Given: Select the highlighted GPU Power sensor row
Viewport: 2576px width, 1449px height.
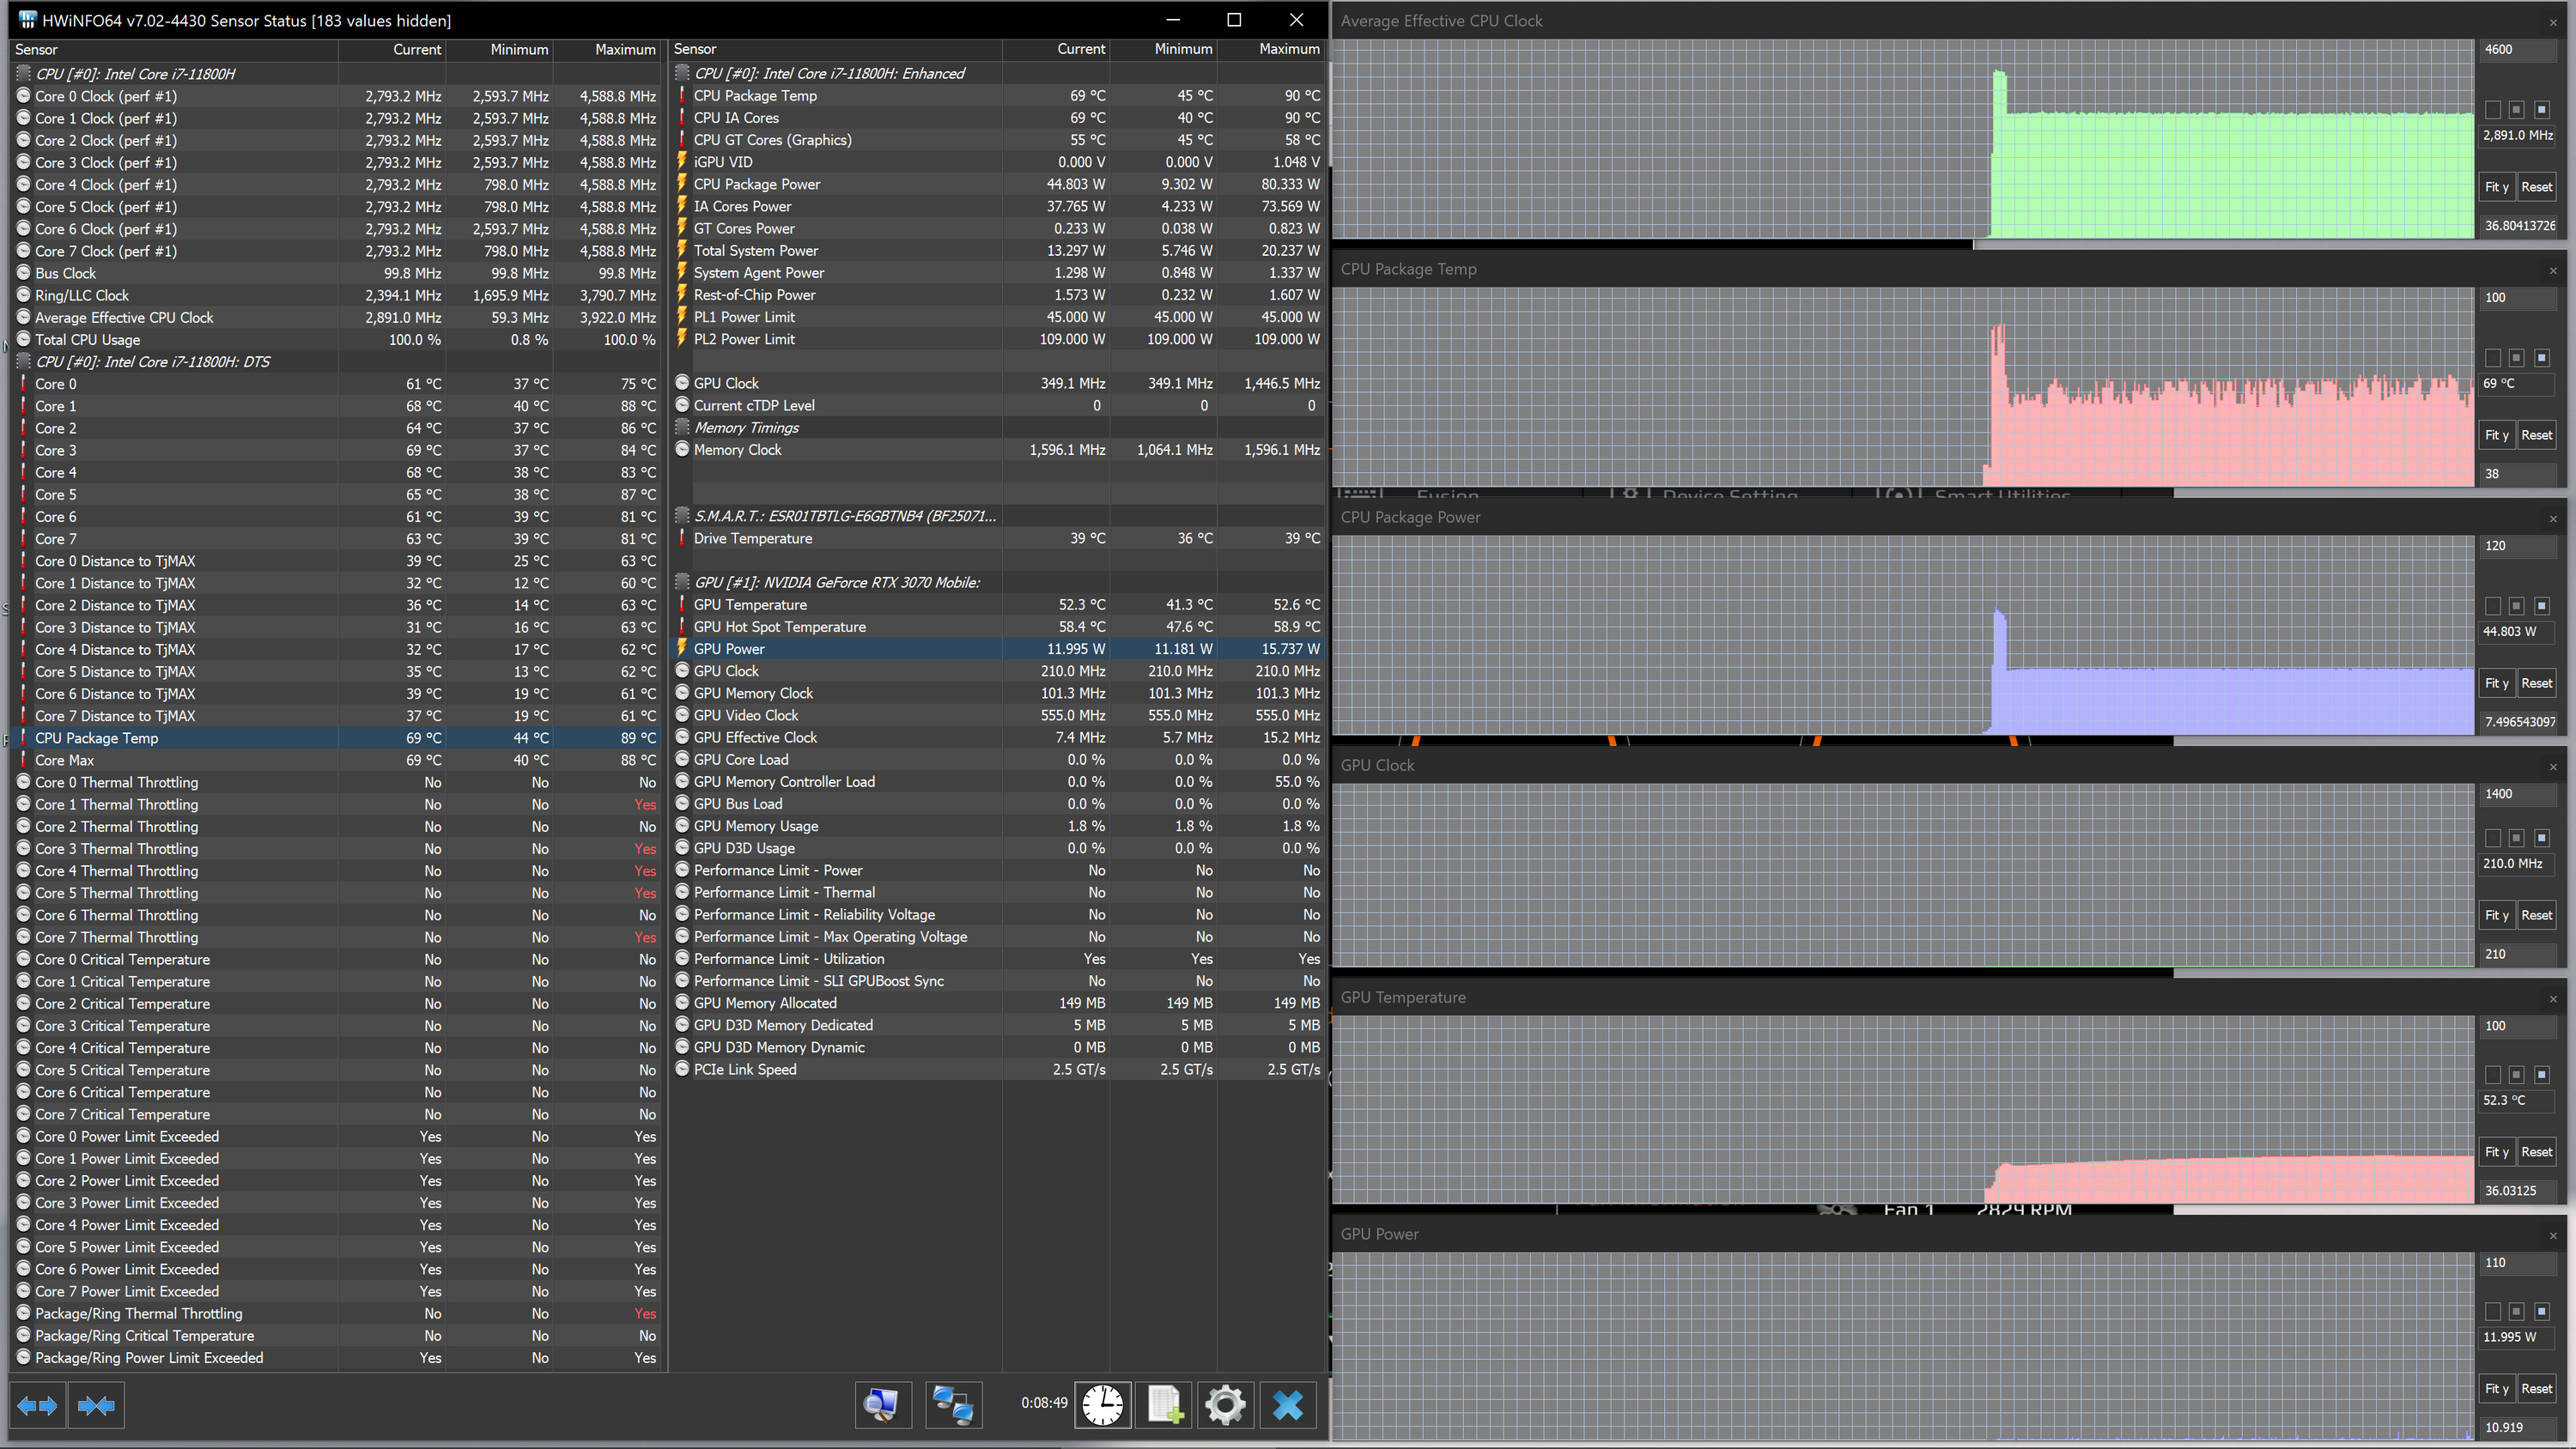Looking at the screenshot, I should point(729,649).
